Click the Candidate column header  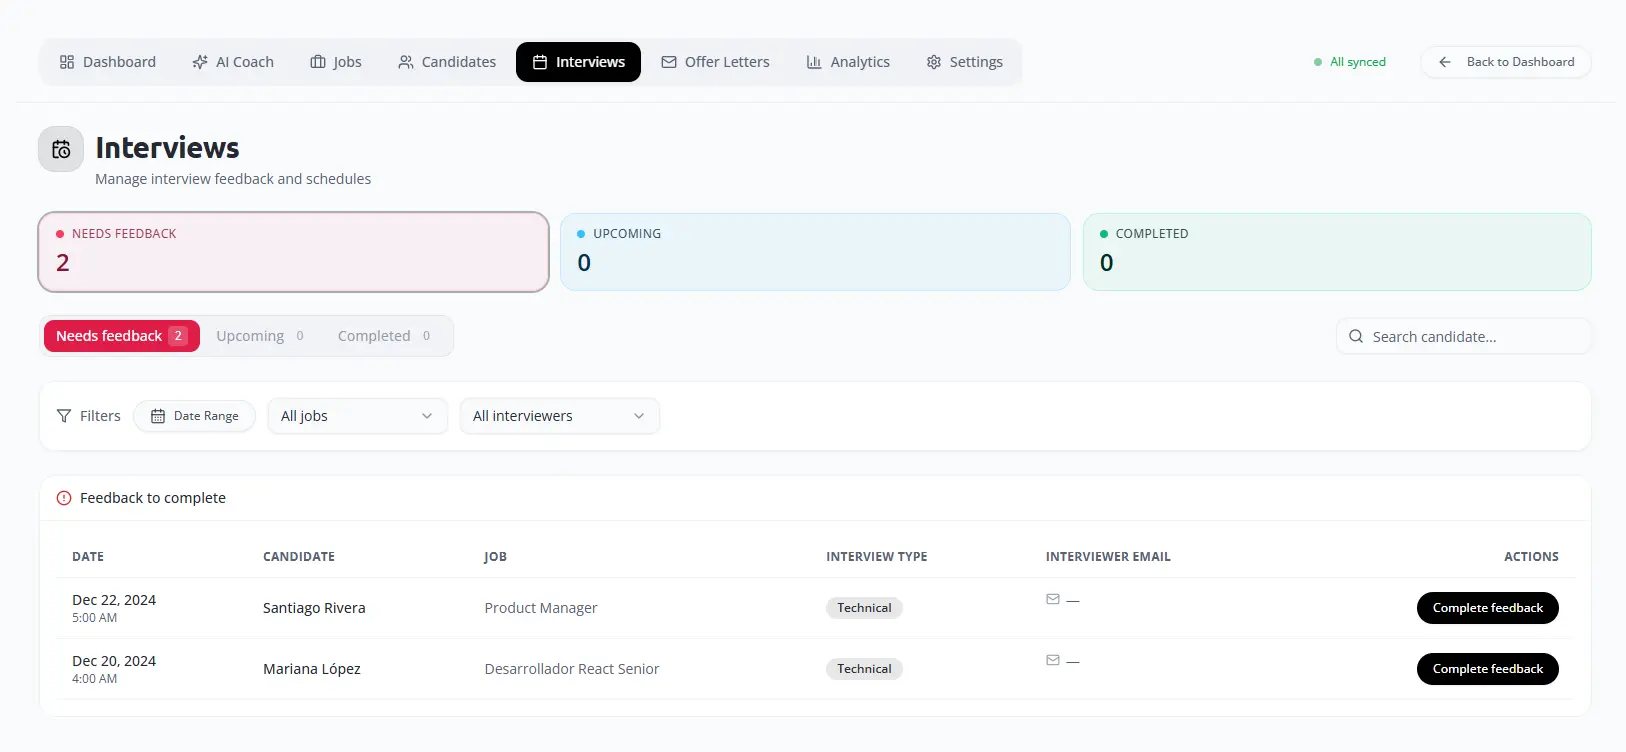(x=299, y=557)
